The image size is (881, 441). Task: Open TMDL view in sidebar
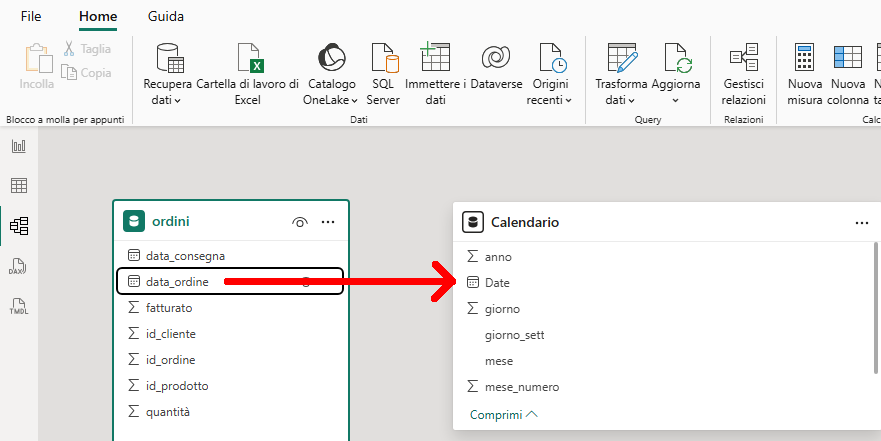19,306
